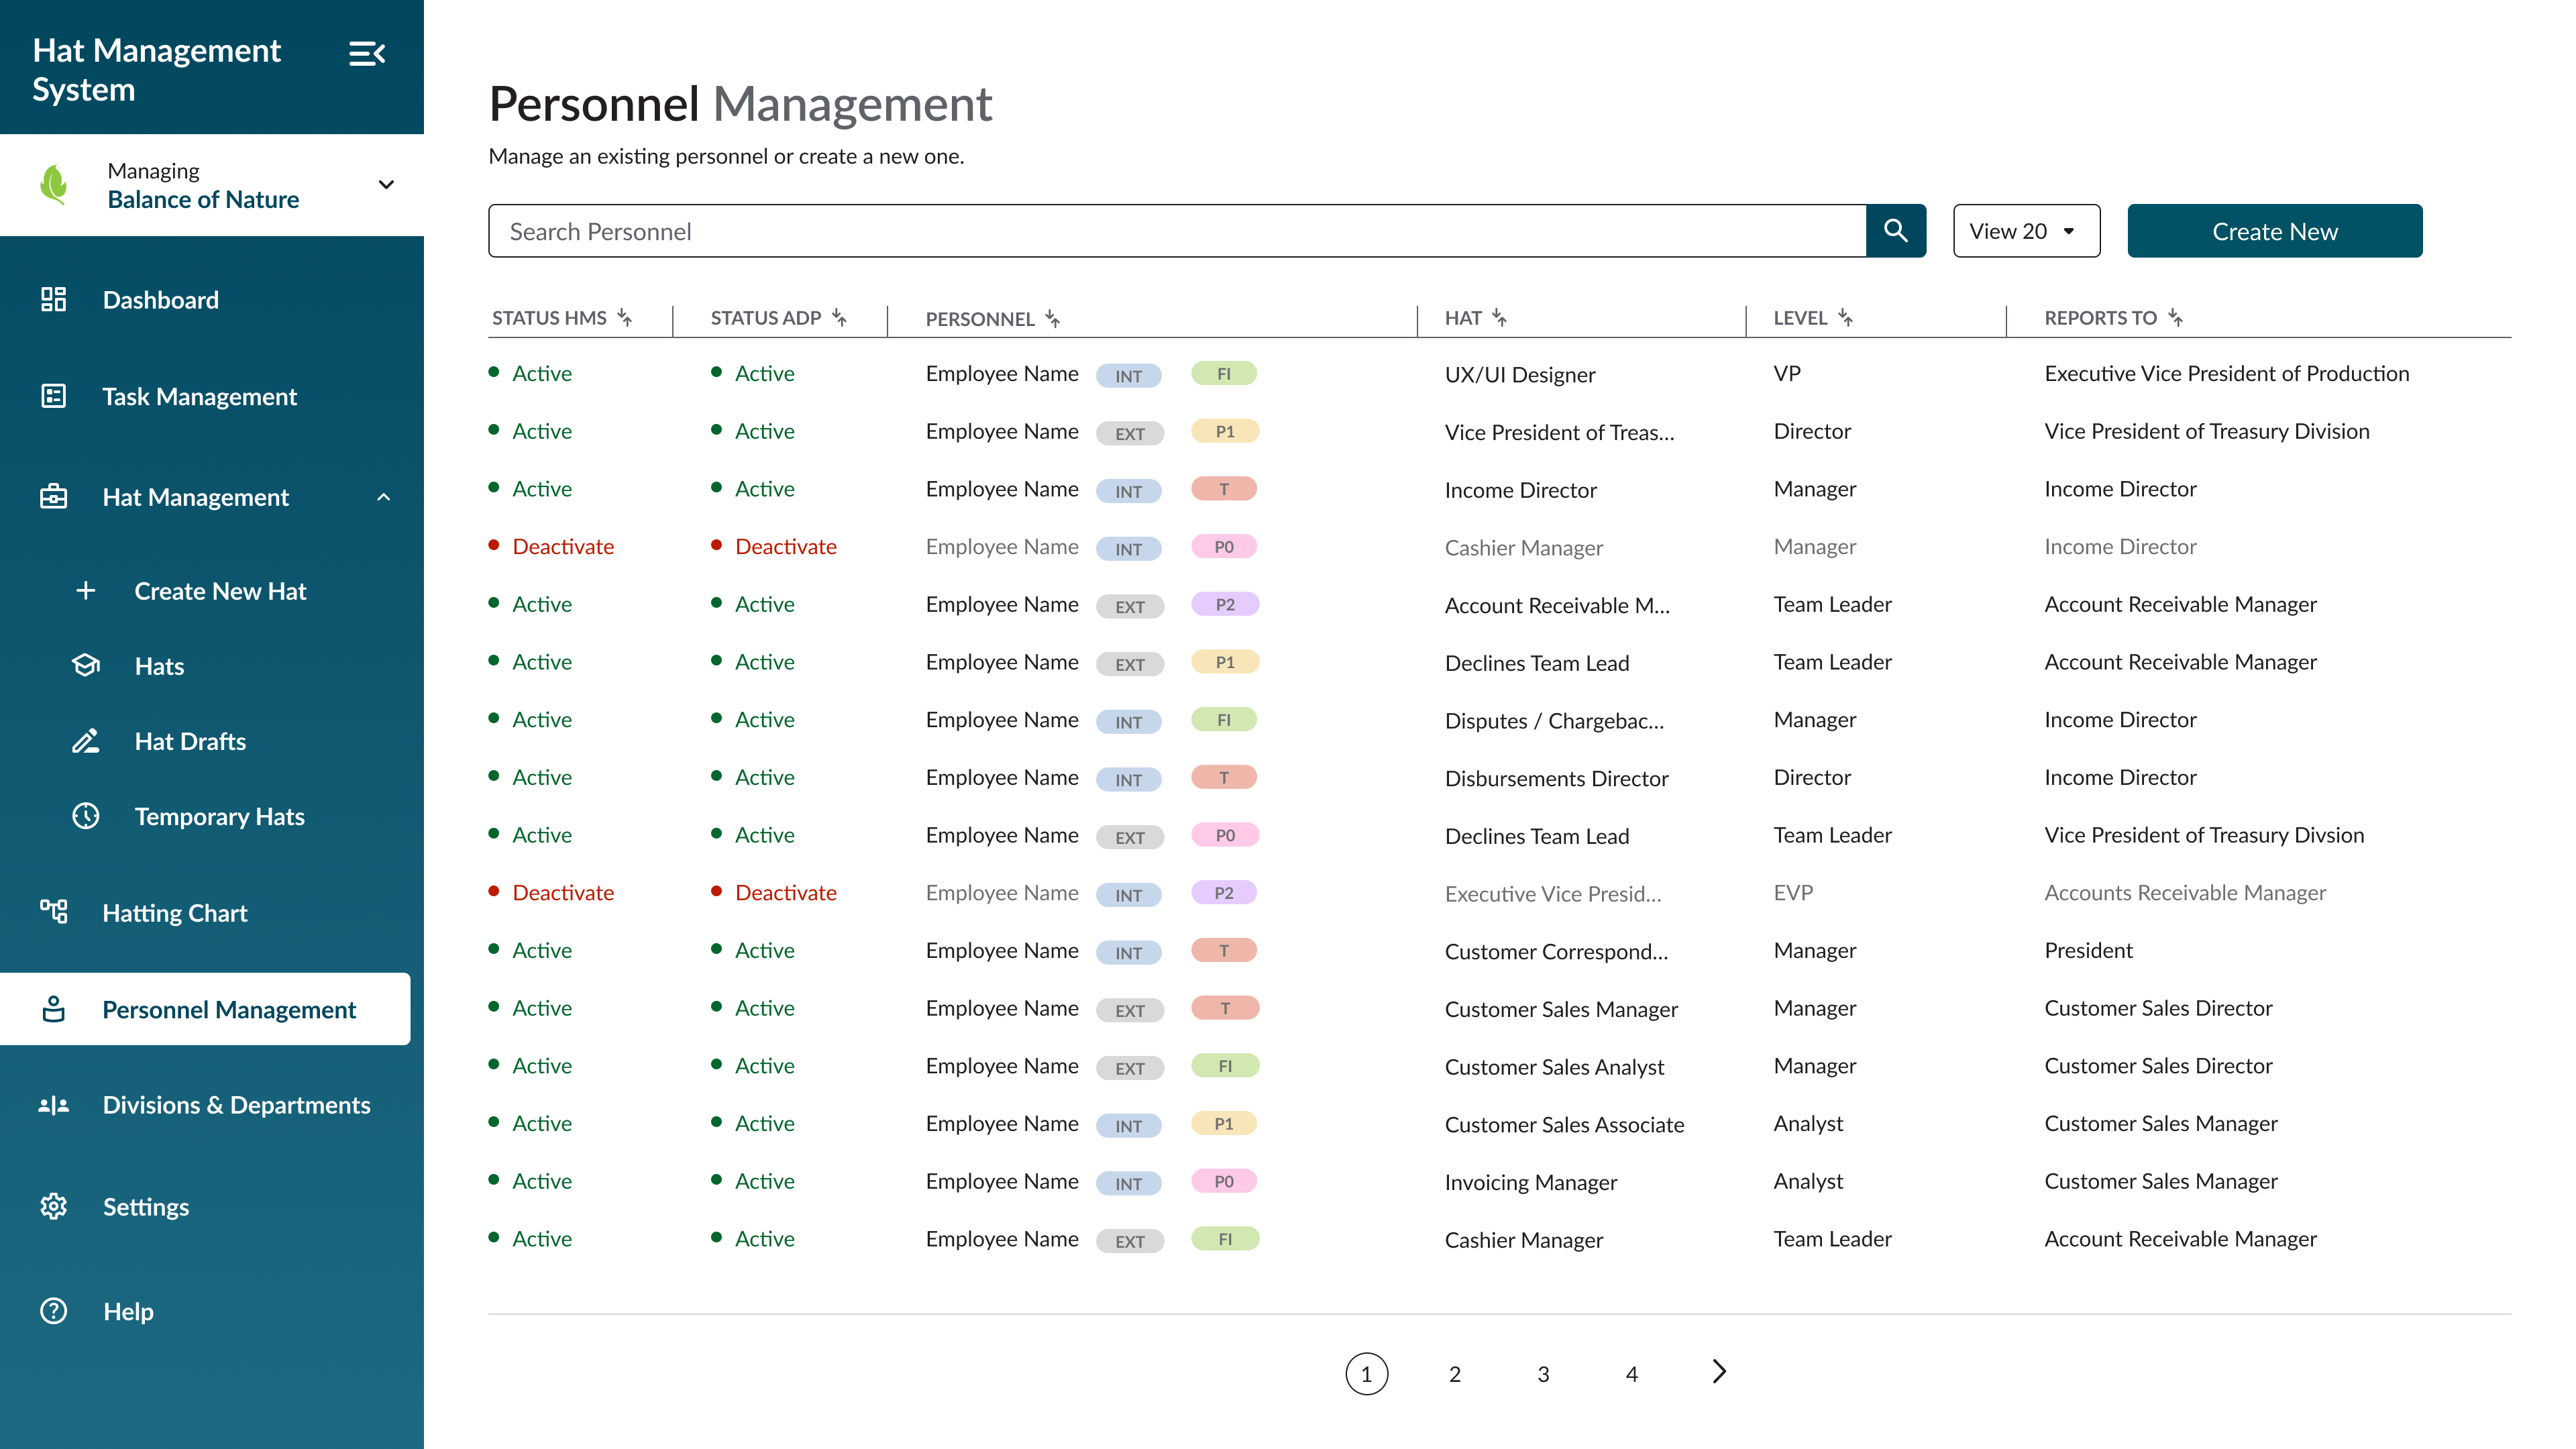
Task: Click the Temporary Hats clock icon
Action: pos(86,816)
